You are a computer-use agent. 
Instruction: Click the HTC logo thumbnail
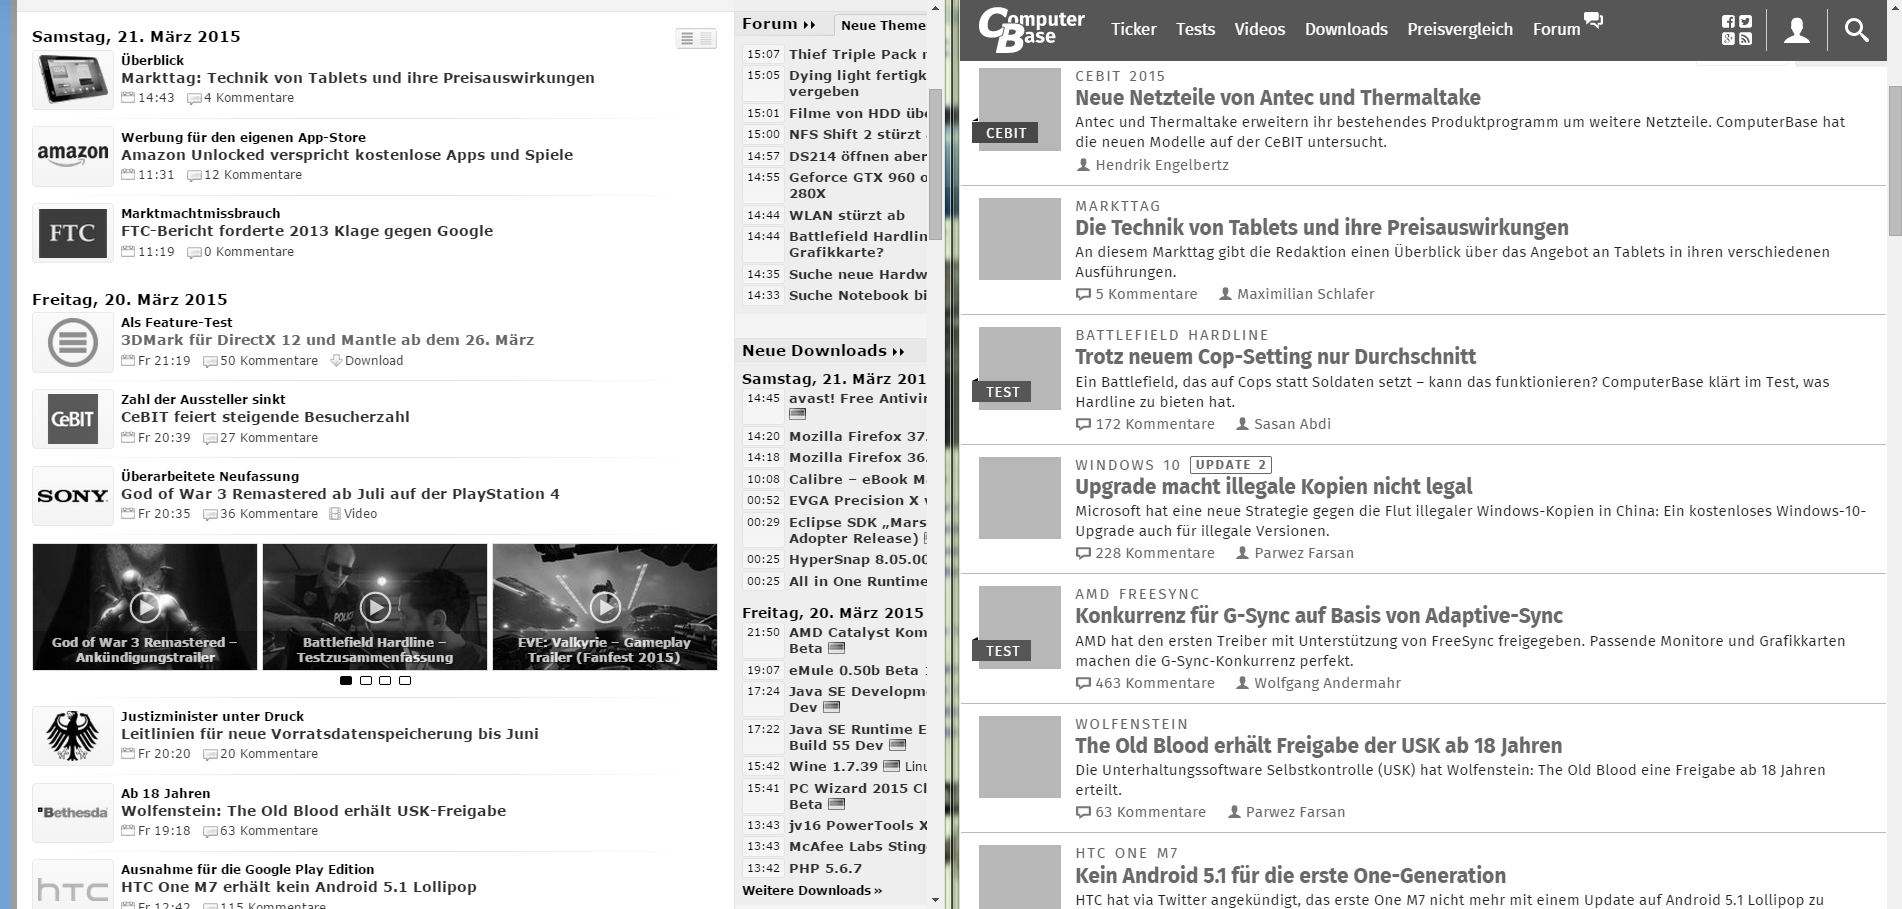pos(73,886)
